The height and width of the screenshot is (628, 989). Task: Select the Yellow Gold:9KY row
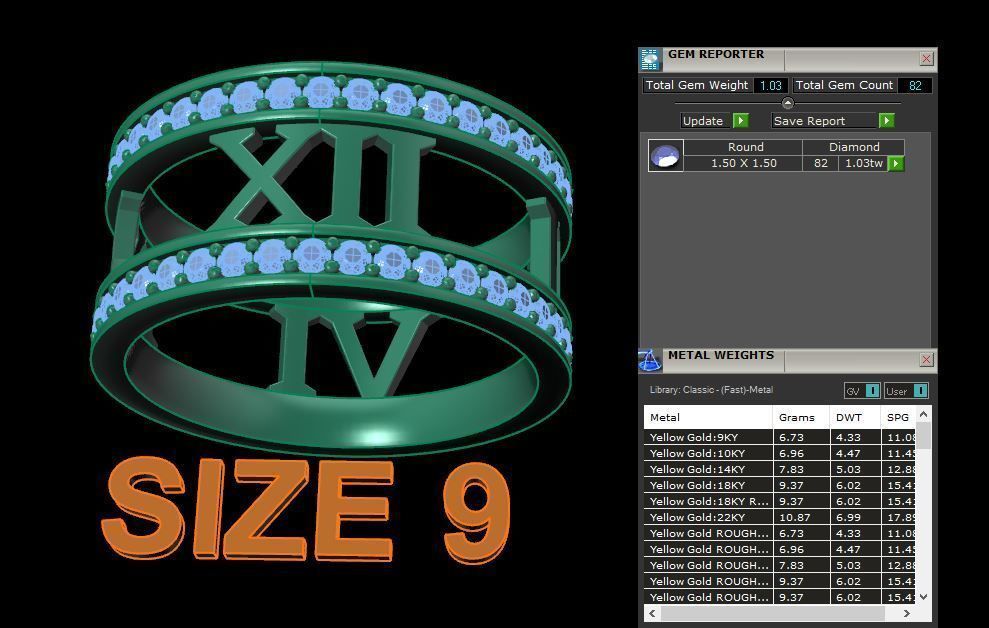coord(780,437)
